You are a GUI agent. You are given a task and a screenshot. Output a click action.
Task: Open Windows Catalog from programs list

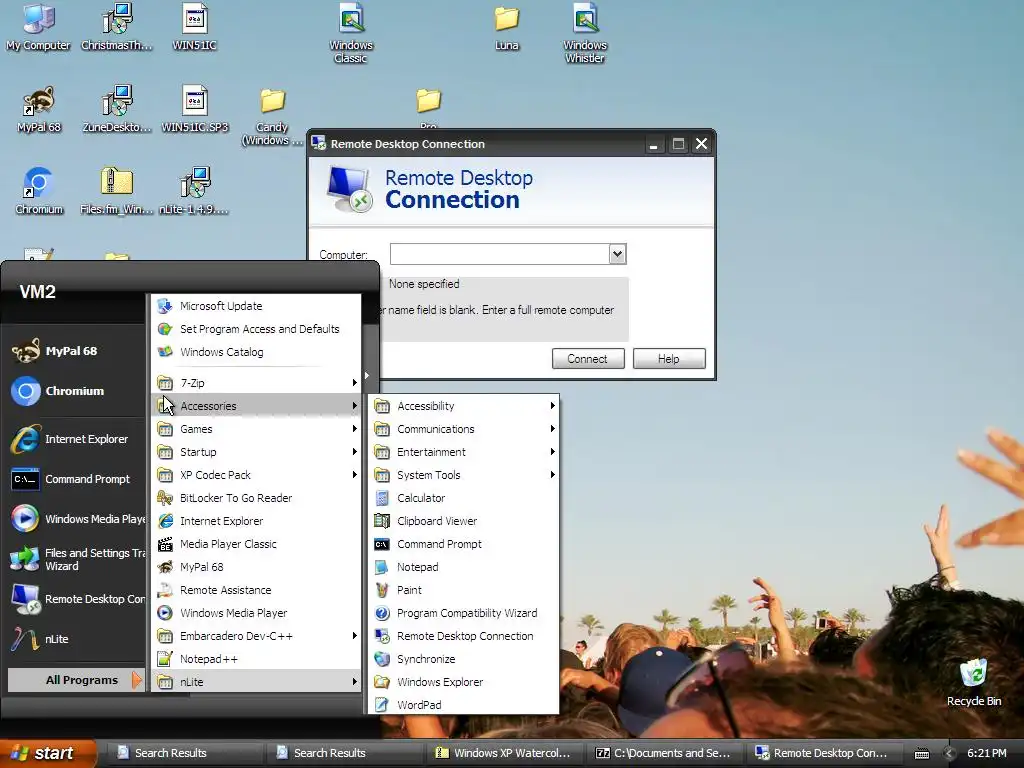coord(257,351)
